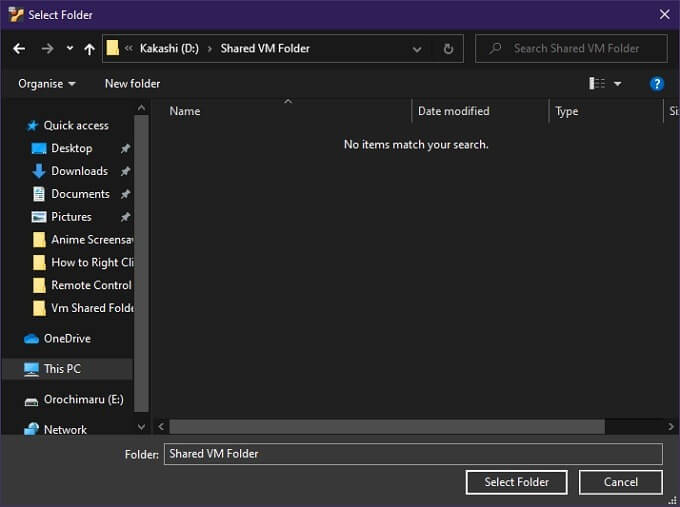Sort by Date modified column

(454, 111)
